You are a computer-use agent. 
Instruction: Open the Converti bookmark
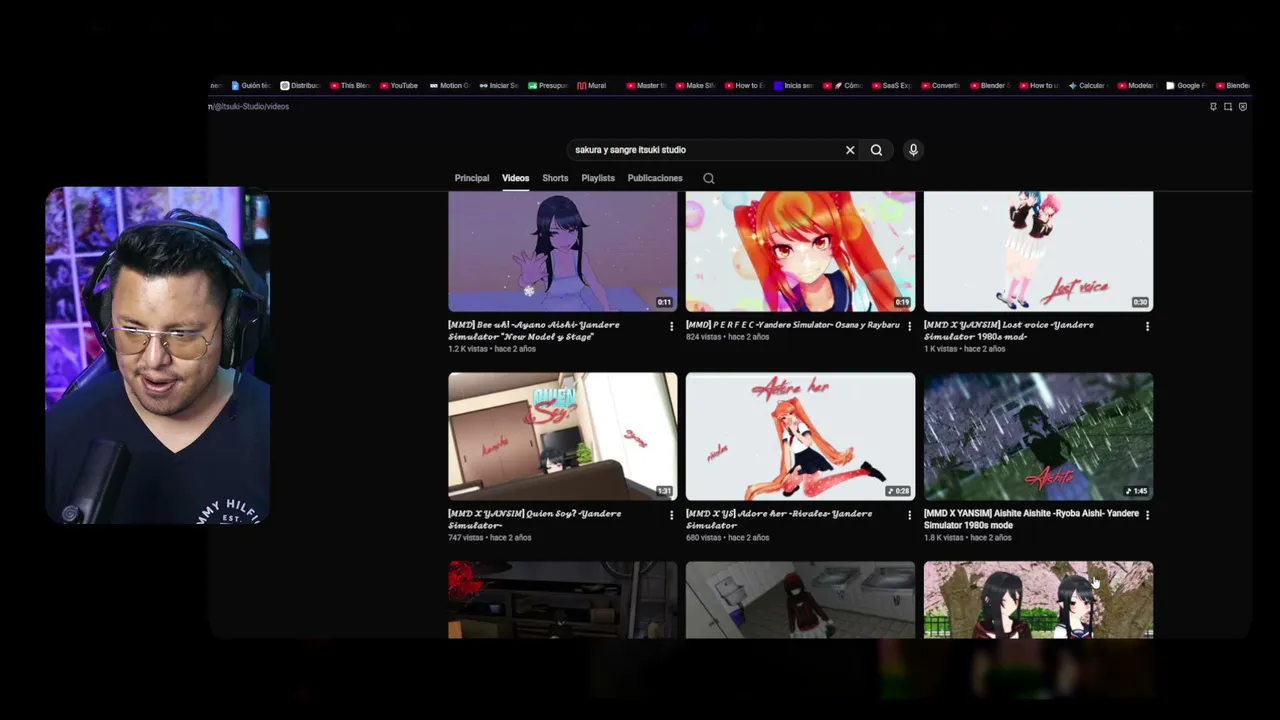[x=940, y=86]
